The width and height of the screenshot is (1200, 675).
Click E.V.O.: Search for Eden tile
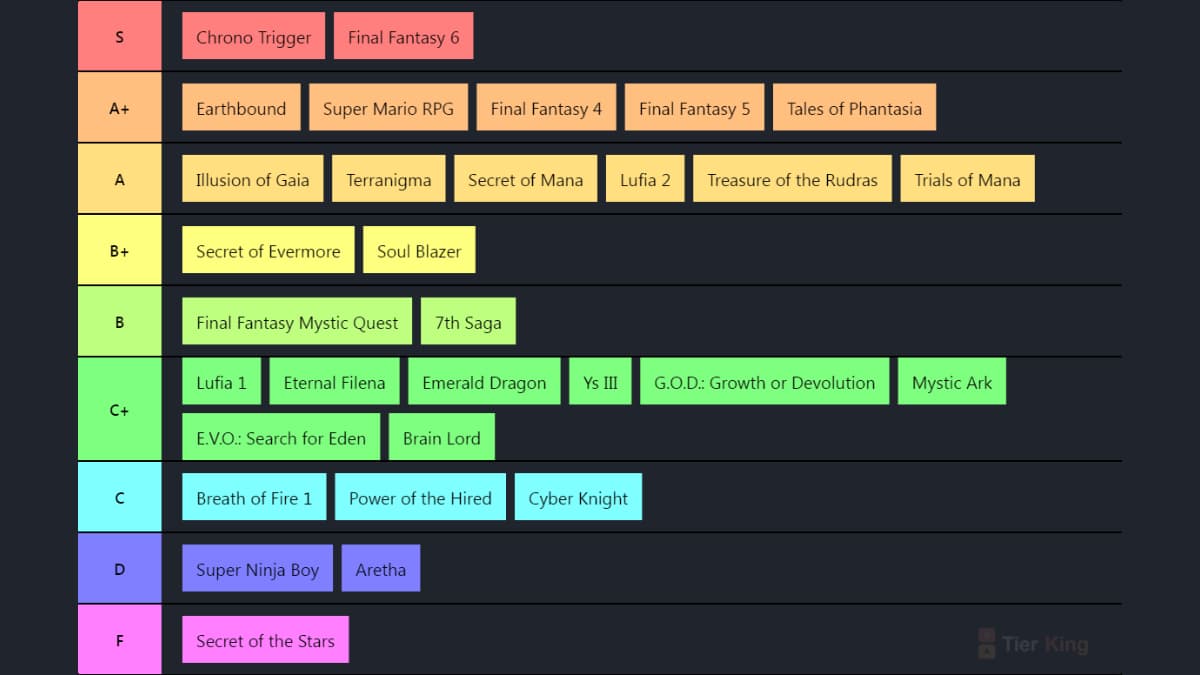(x=281, y=437)
